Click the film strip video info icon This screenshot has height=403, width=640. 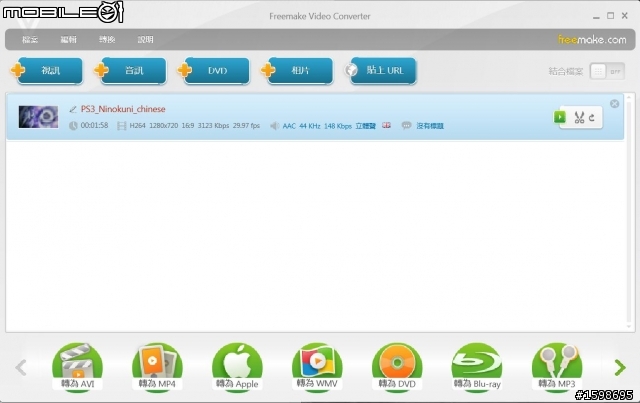point(121,126)
